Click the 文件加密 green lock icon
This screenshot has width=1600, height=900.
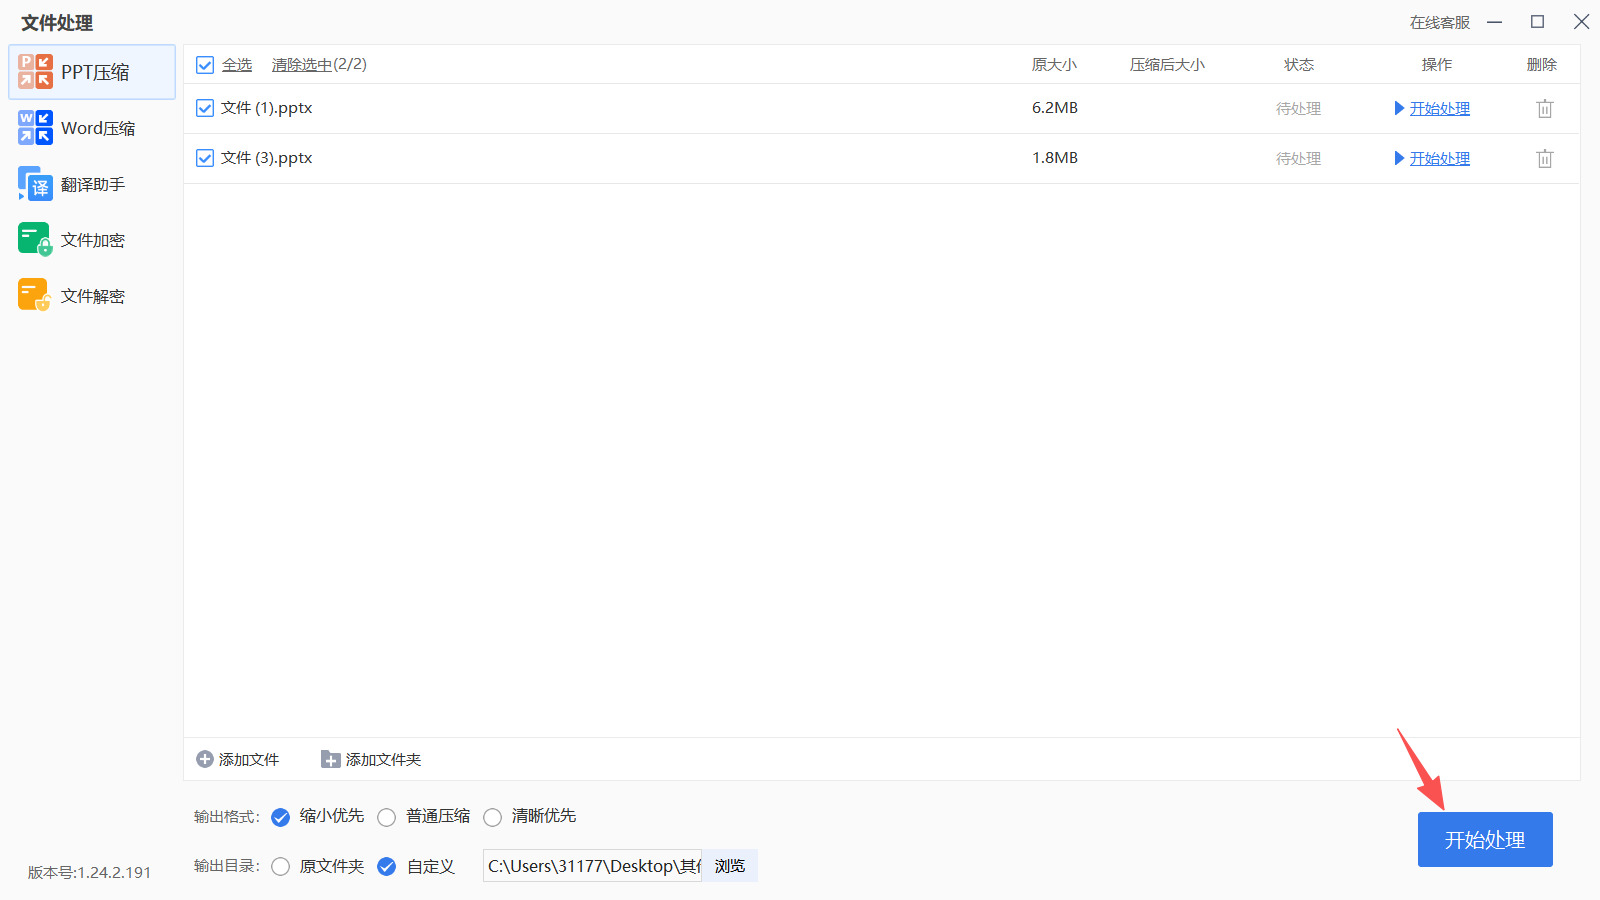pos(35,240)
